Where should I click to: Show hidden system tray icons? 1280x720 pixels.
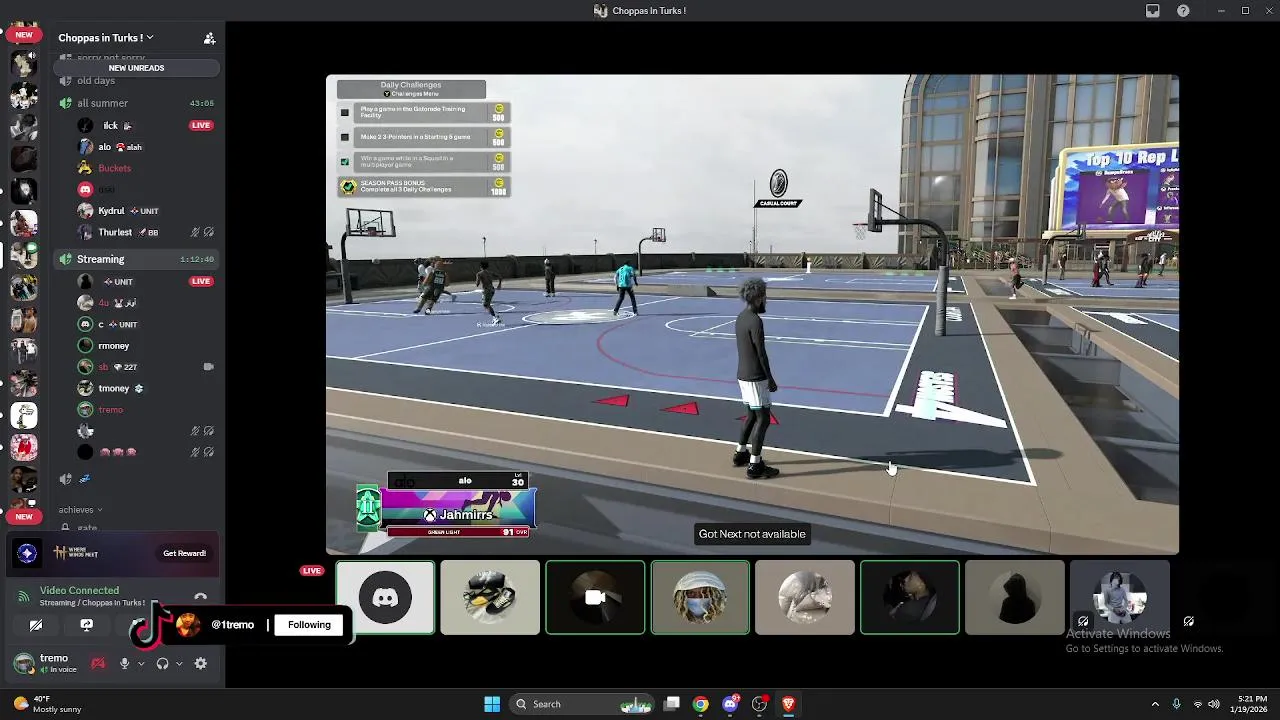tap(1155, 704)
